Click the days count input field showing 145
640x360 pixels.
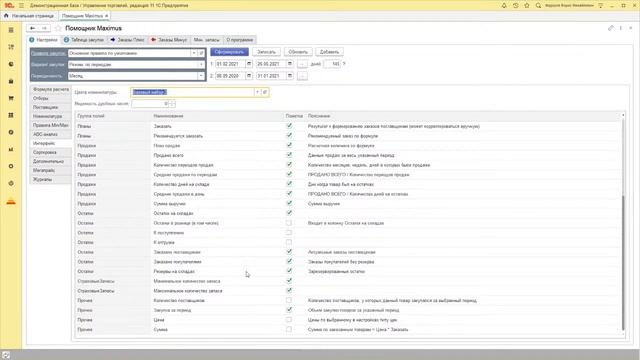[332, 64]
